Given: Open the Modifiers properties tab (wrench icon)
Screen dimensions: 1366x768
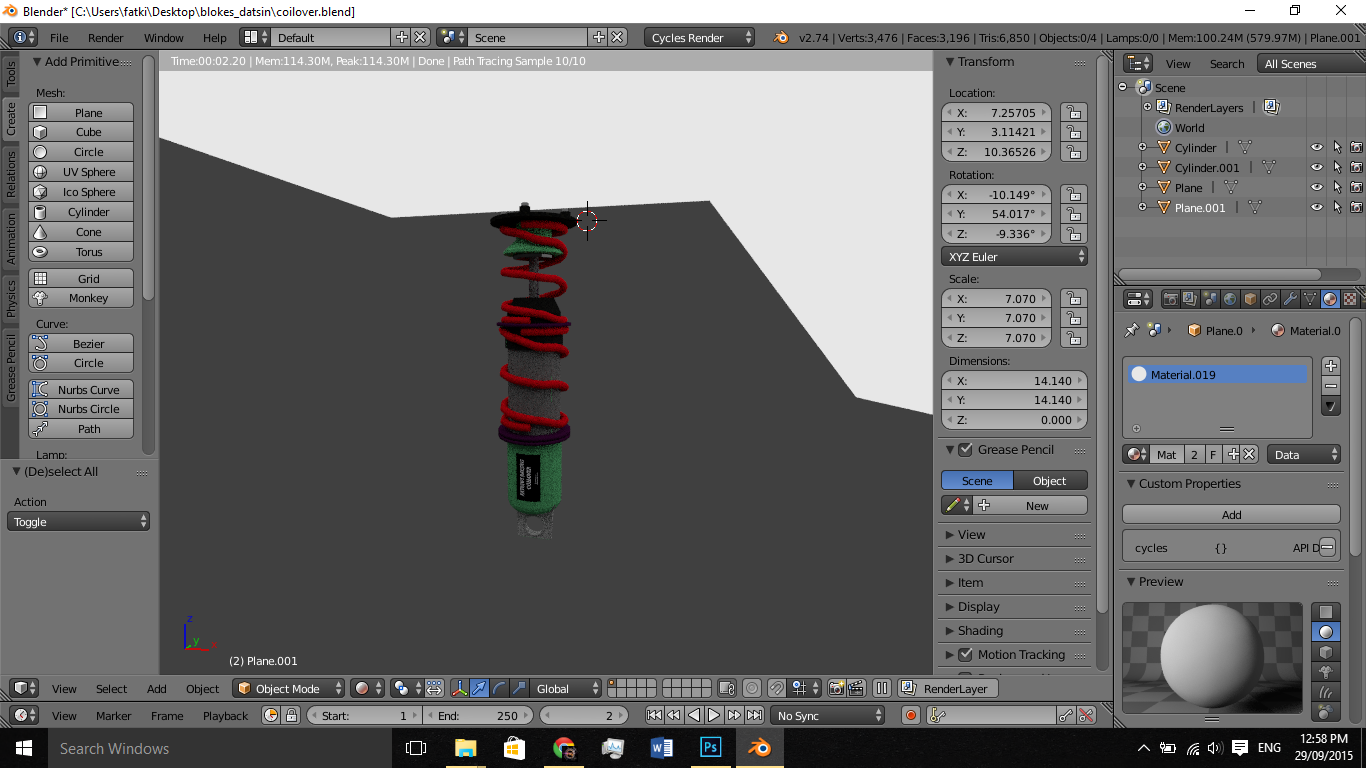Looking at the screenshot, I should [x=1290, y=299].
